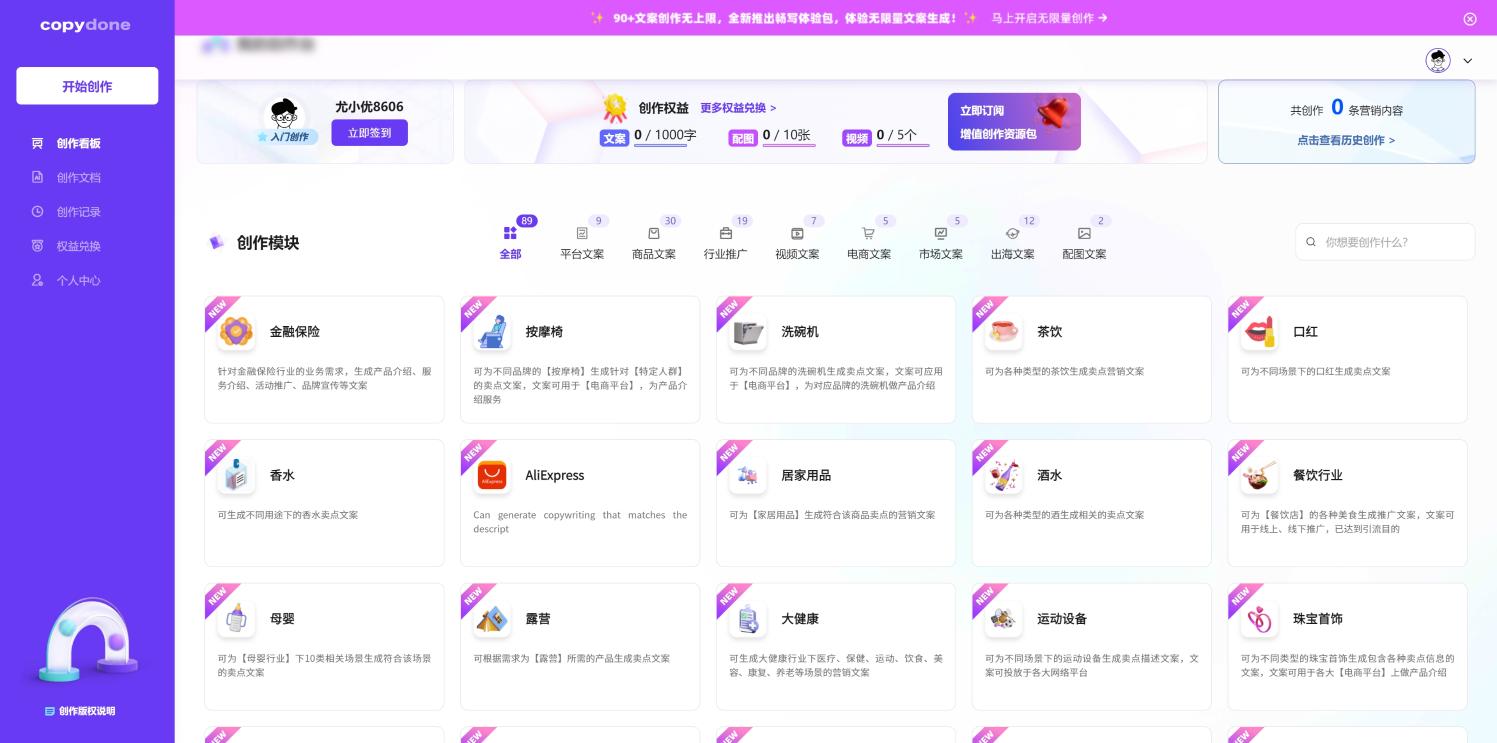Open 权益兑换 in sidebar

tap(66, 246)
